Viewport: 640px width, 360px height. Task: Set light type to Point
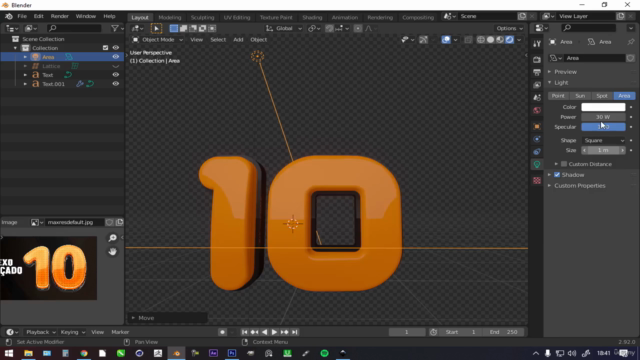[x=558, y=96]
